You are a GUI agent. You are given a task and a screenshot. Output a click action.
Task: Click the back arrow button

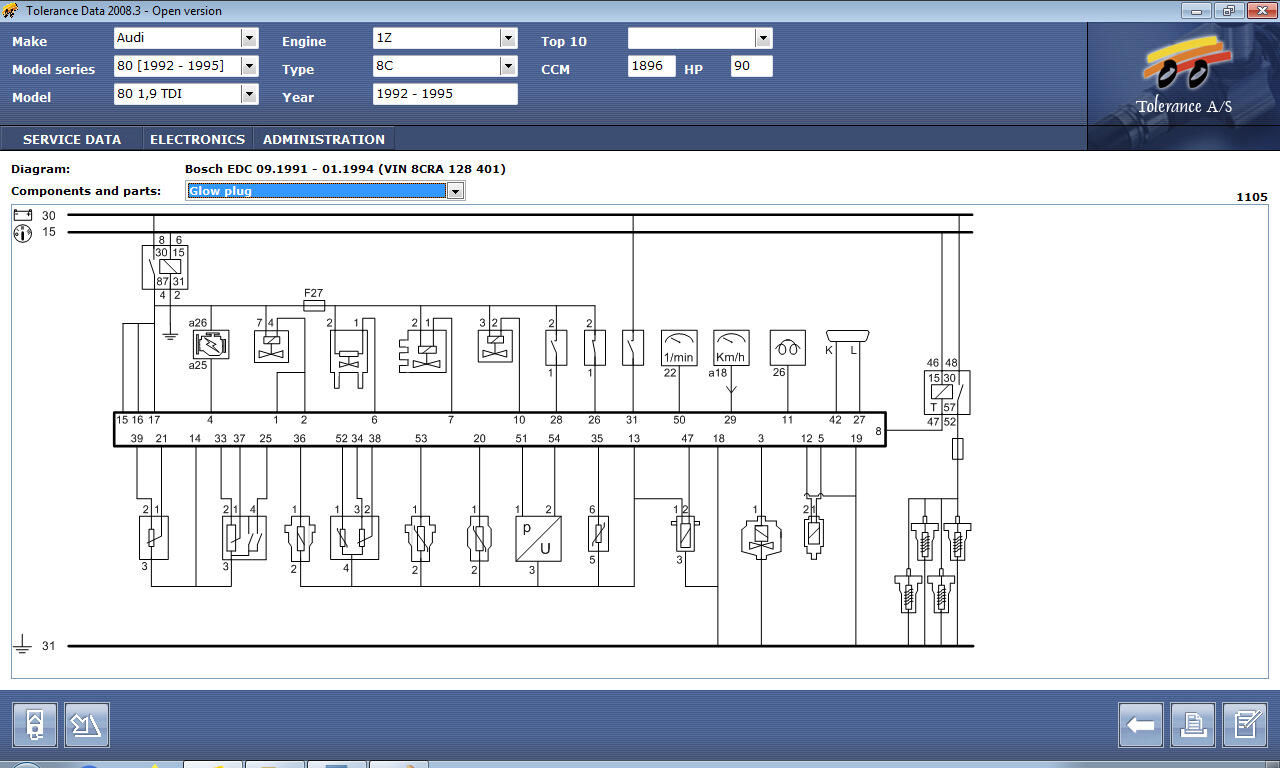tap(1142, 725)
